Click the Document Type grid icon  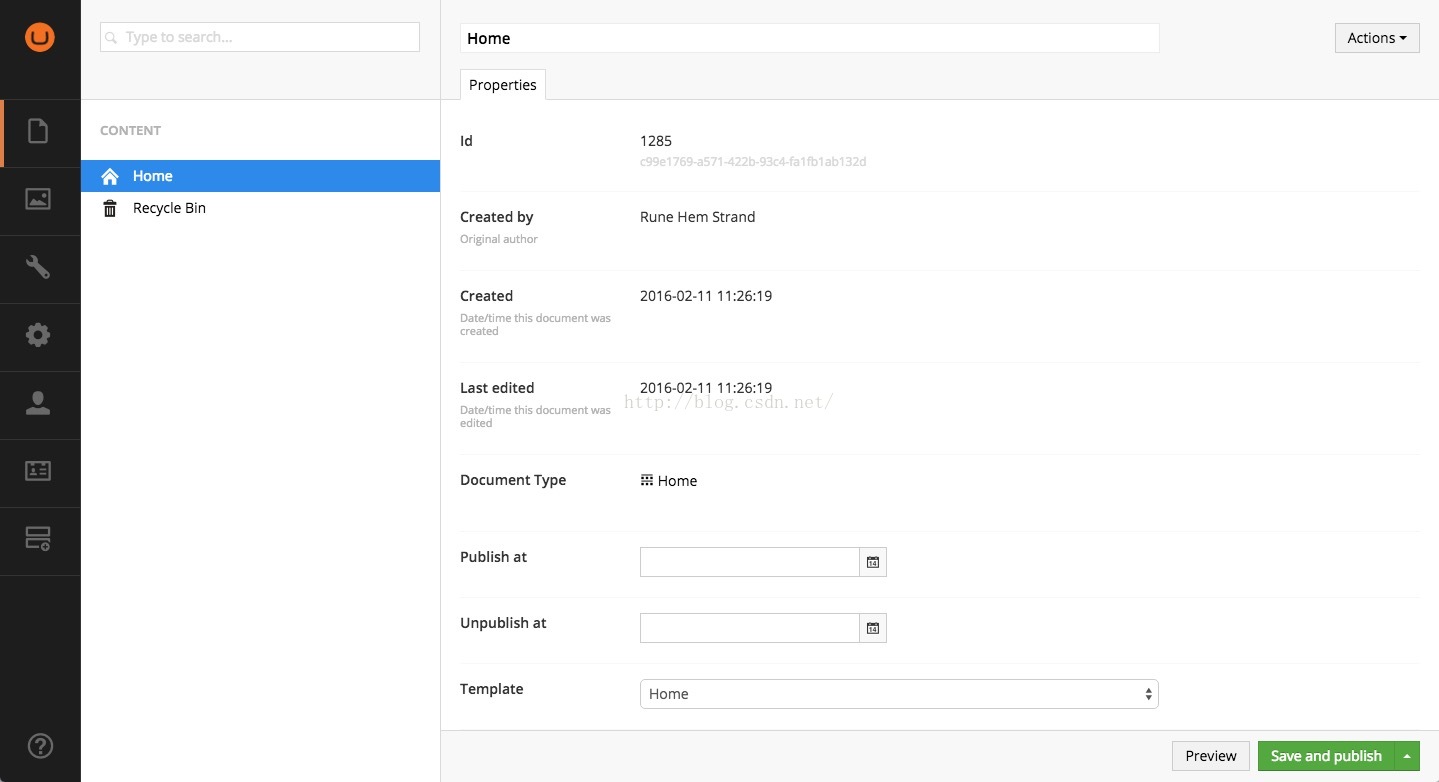tap(647, 480)
